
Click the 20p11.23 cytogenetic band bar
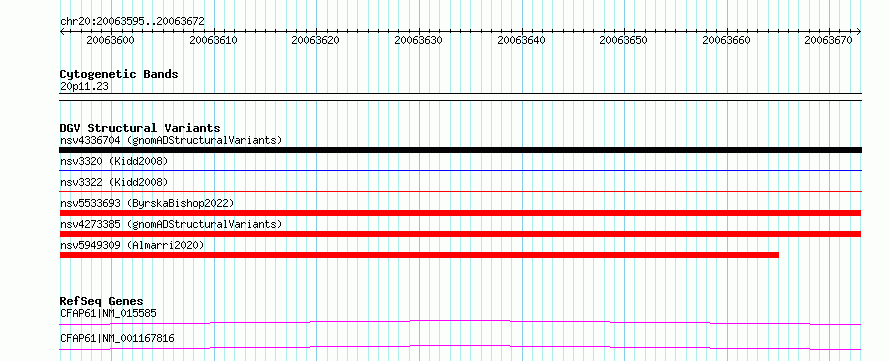(460, 96)
